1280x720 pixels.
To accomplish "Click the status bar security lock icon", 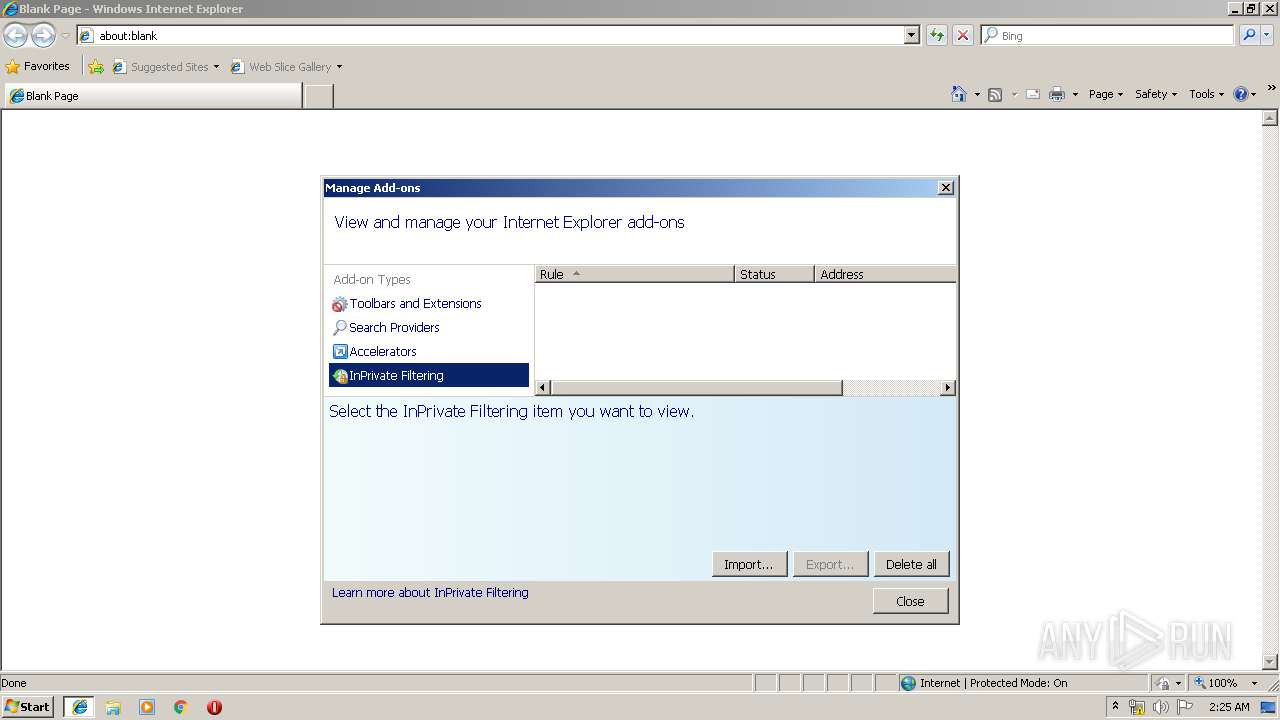I will point(1163,683).
